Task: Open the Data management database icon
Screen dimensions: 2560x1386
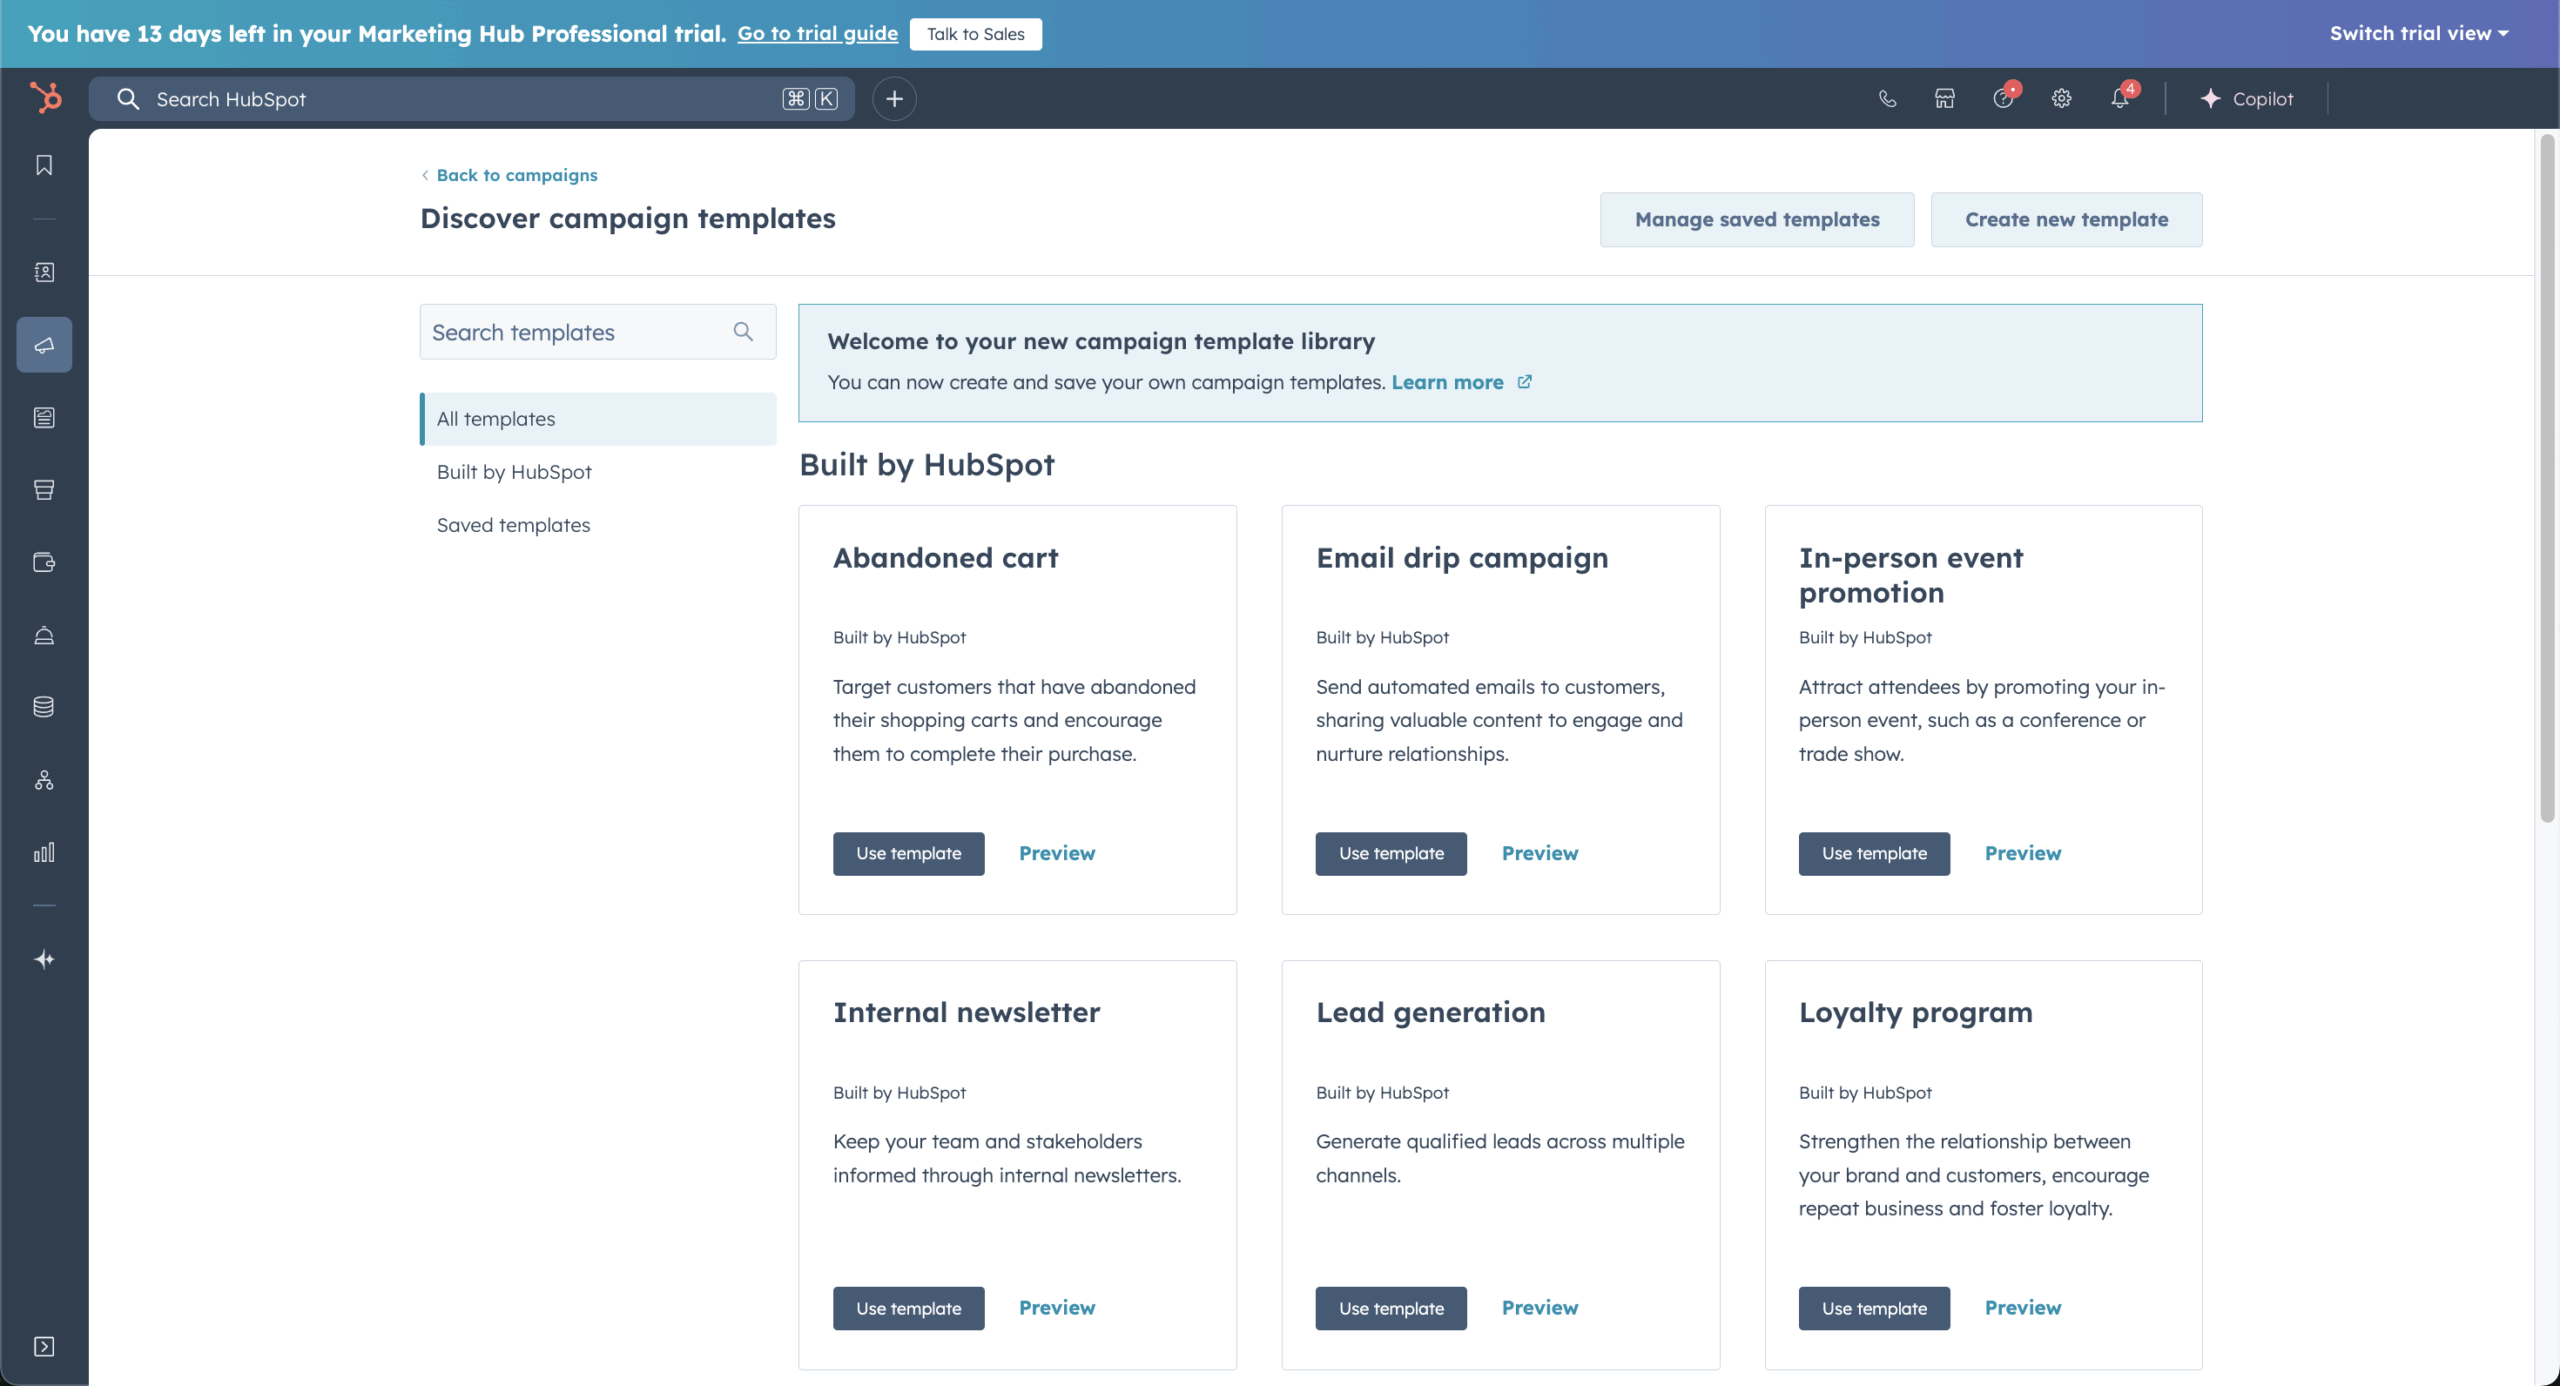Action: [x=44, y=707]
